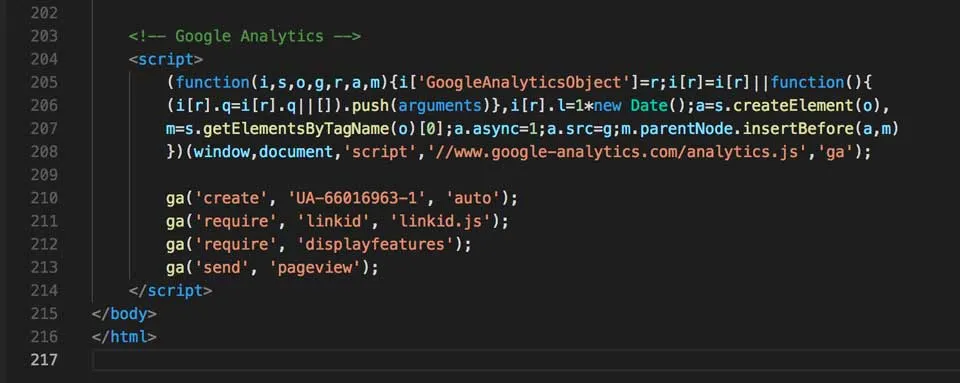960x383 pixels.
Task: Click the 'linkid.js' string
Action: [440, 221]
